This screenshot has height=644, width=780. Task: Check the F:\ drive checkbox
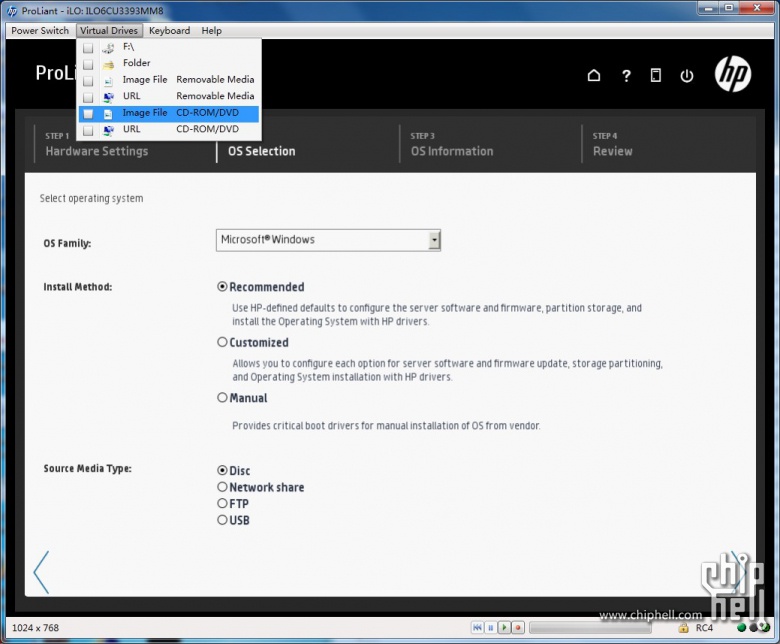88,48
